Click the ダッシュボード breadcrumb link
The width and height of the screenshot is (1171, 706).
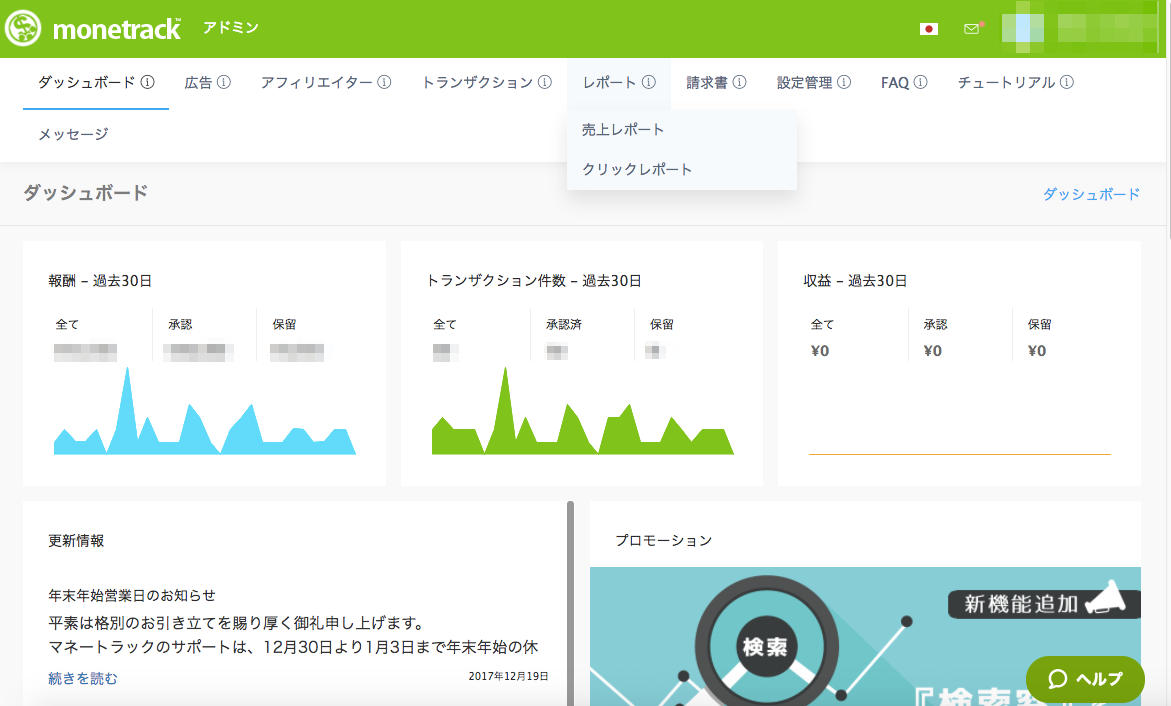point(1091,195)
